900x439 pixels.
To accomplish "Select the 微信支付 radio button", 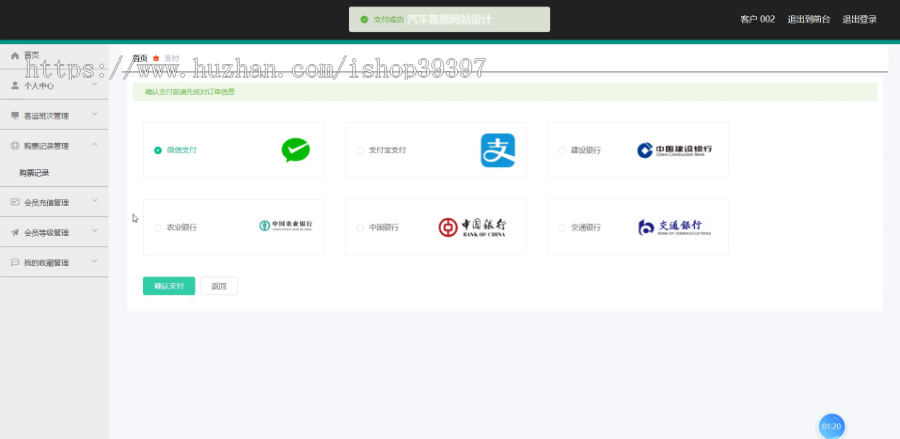I will click(158, 150).
